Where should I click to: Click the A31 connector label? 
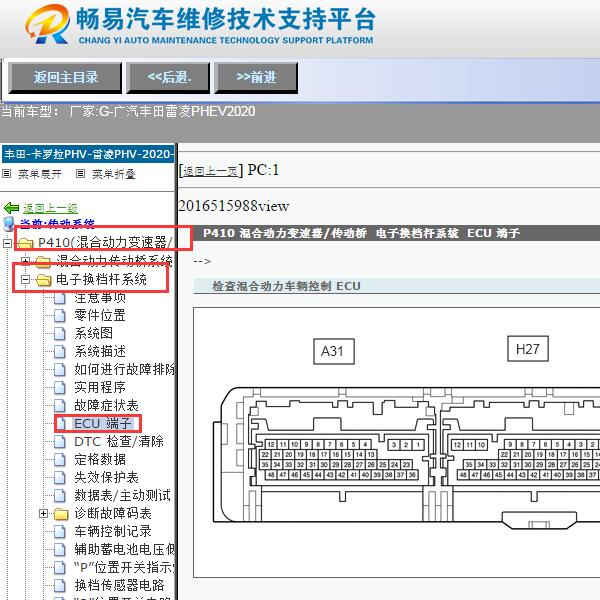tap(334, 351)
